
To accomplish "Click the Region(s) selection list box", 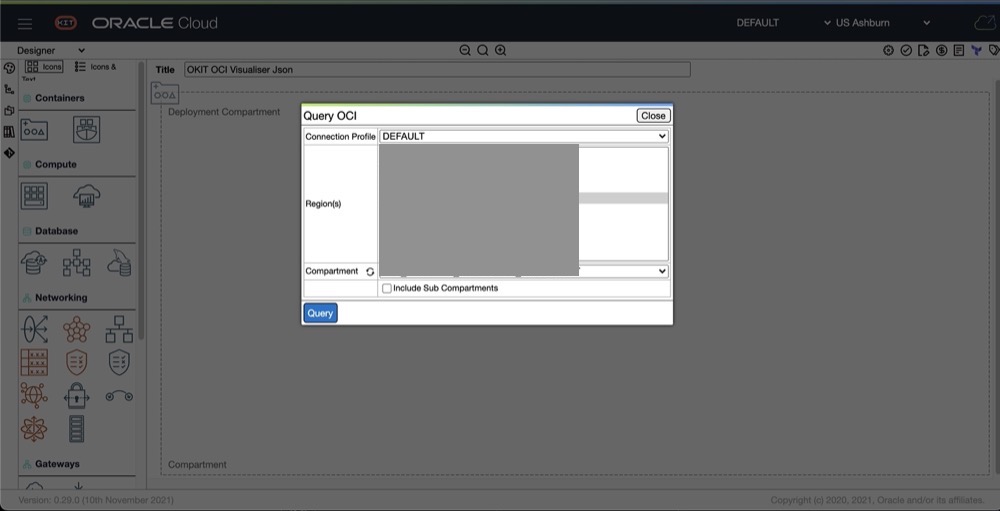I will (x=524, y=204).
